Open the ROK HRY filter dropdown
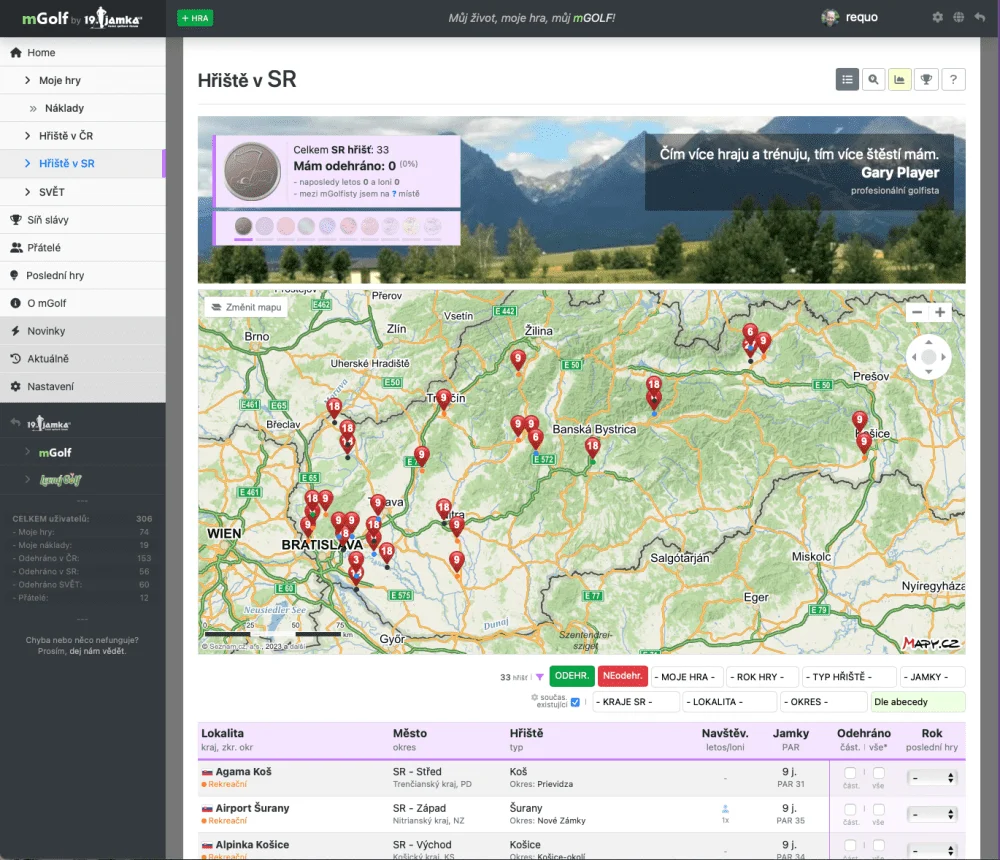 tap(763, 677)
